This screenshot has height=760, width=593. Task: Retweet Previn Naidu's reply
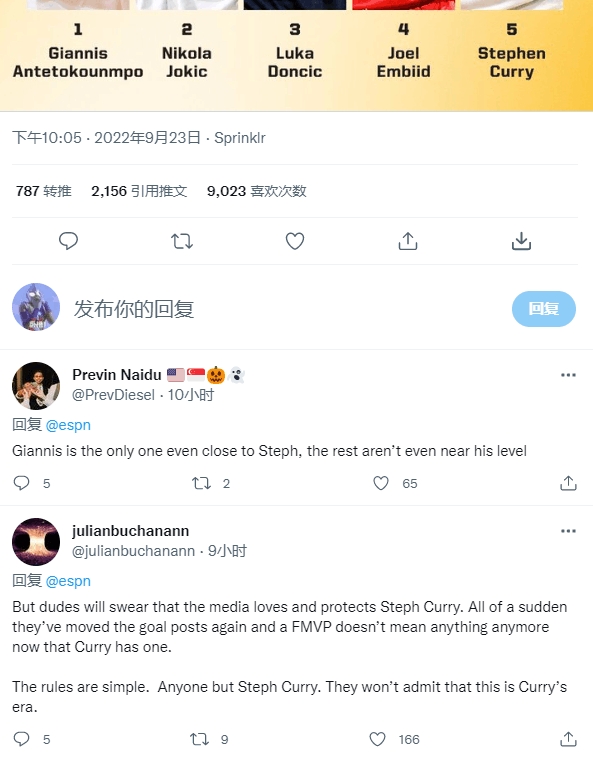point(201,483)
